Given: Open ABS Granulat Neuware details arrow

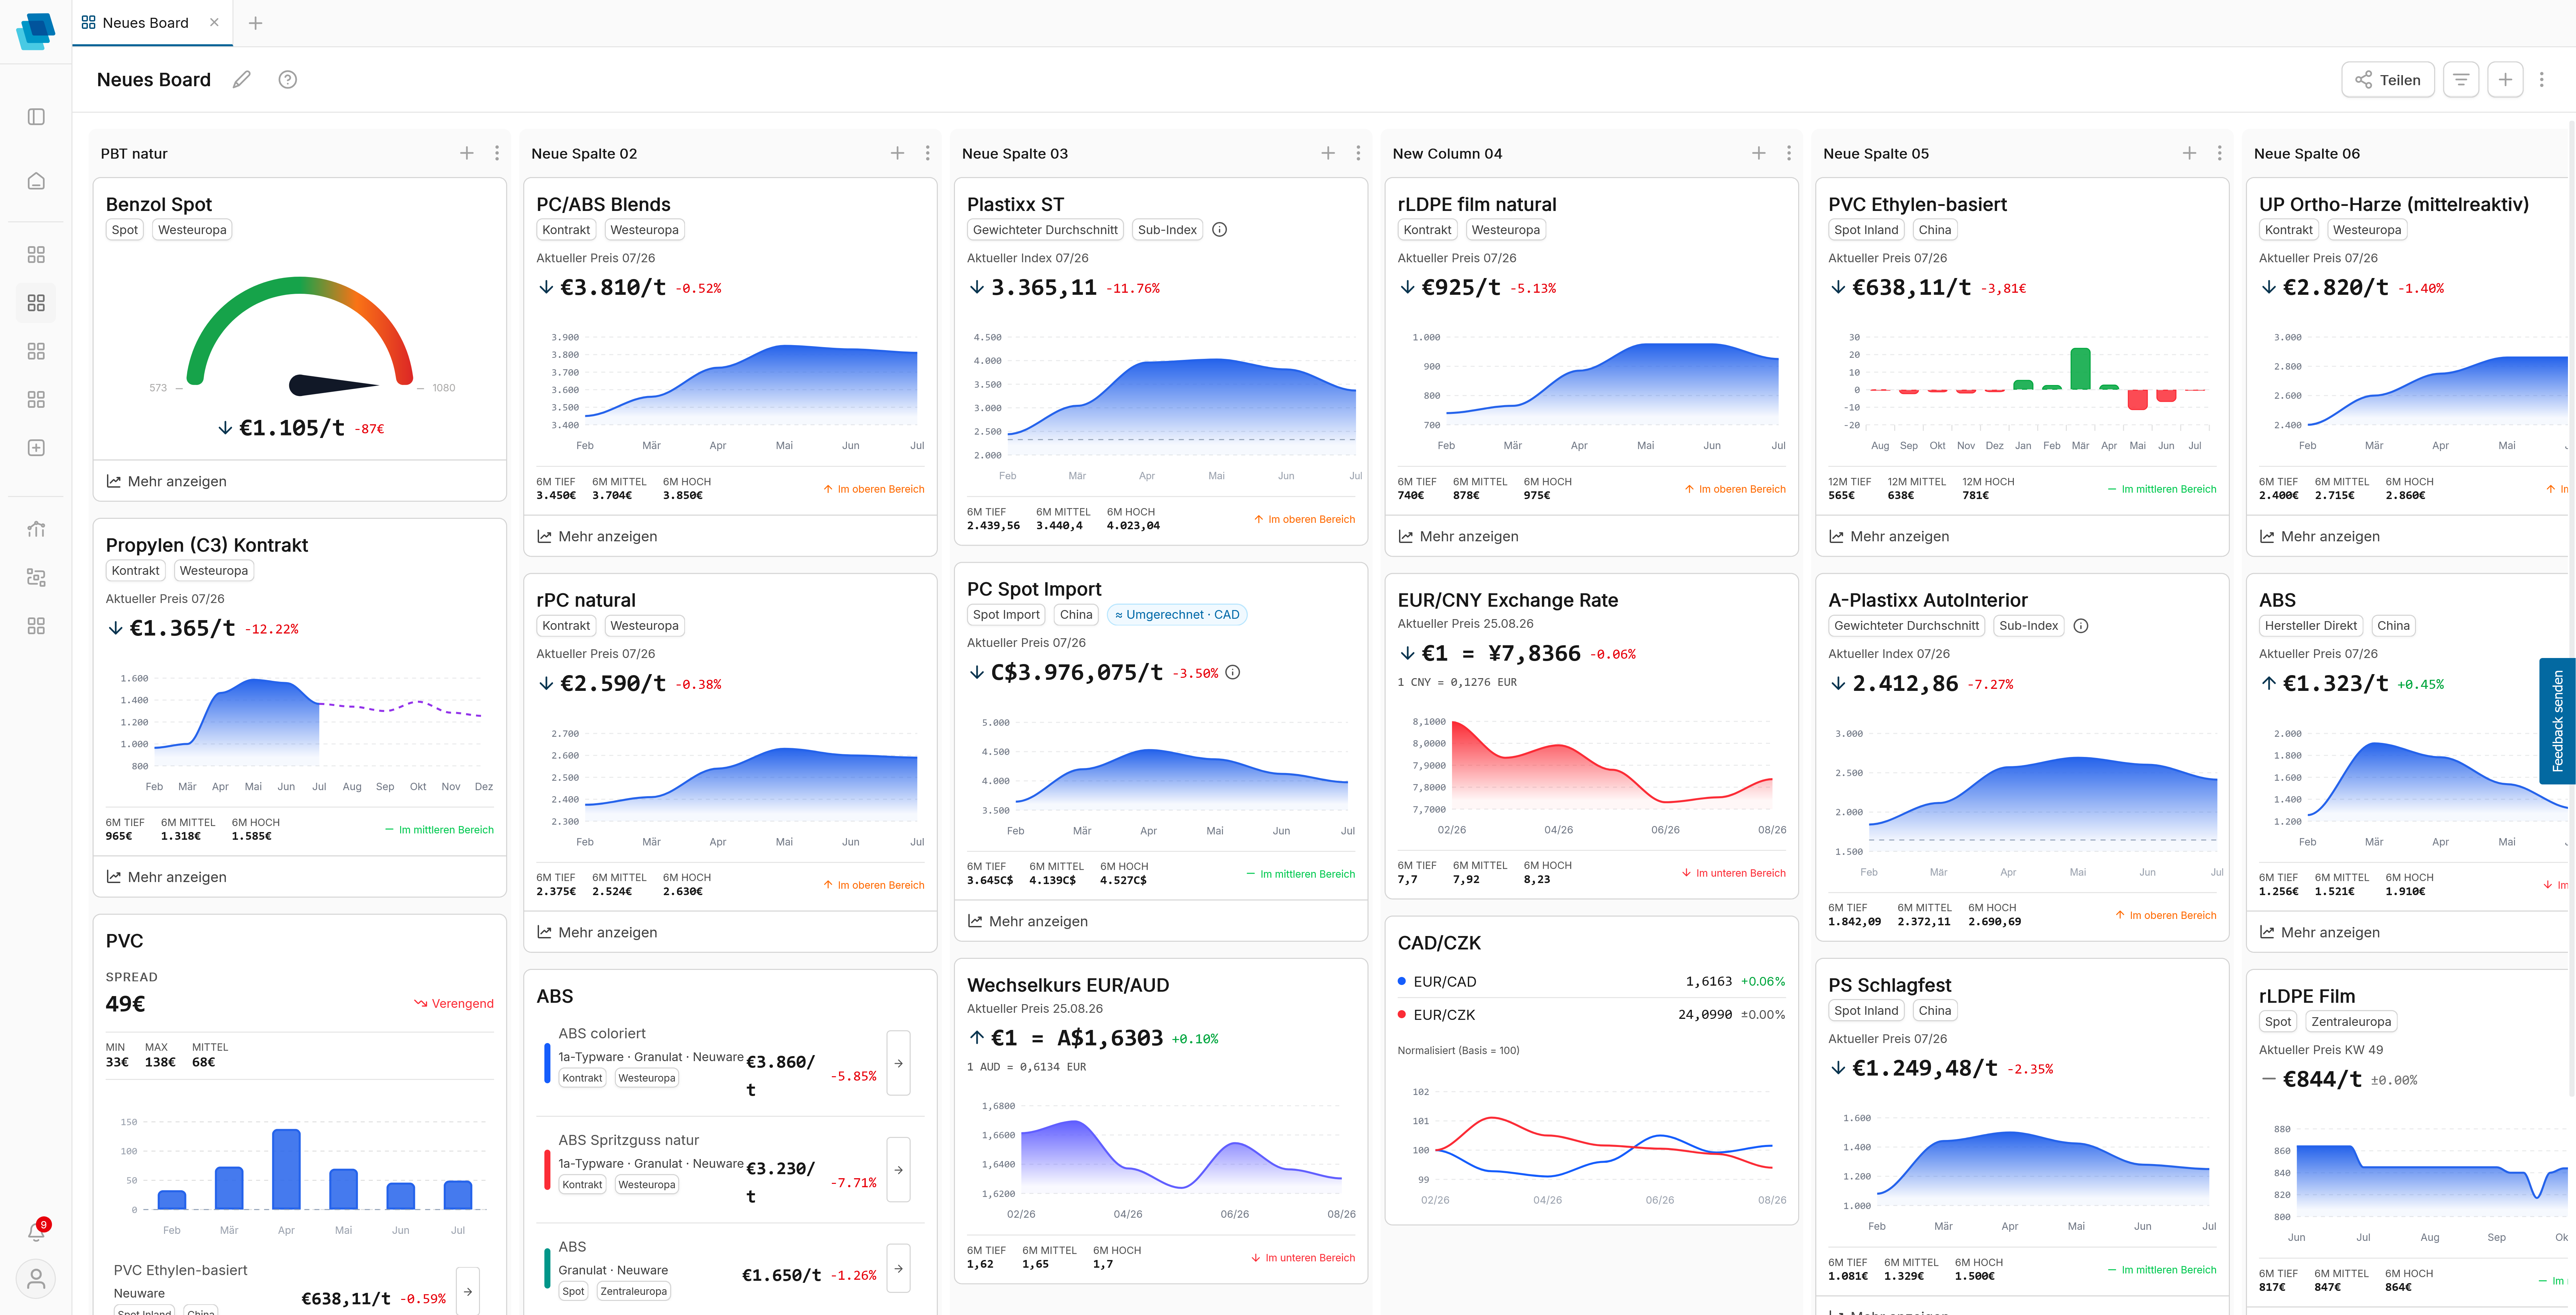Looking at the screenshot, I should tap(898, 1269).
